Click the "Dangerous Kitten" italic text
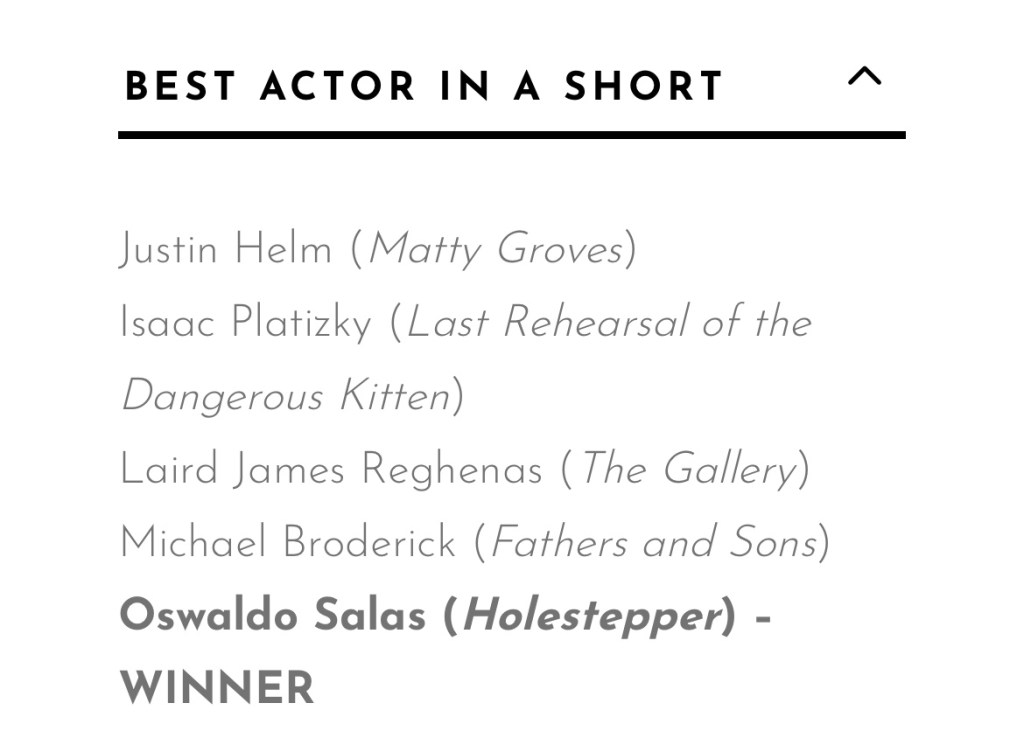 (286, 396)
